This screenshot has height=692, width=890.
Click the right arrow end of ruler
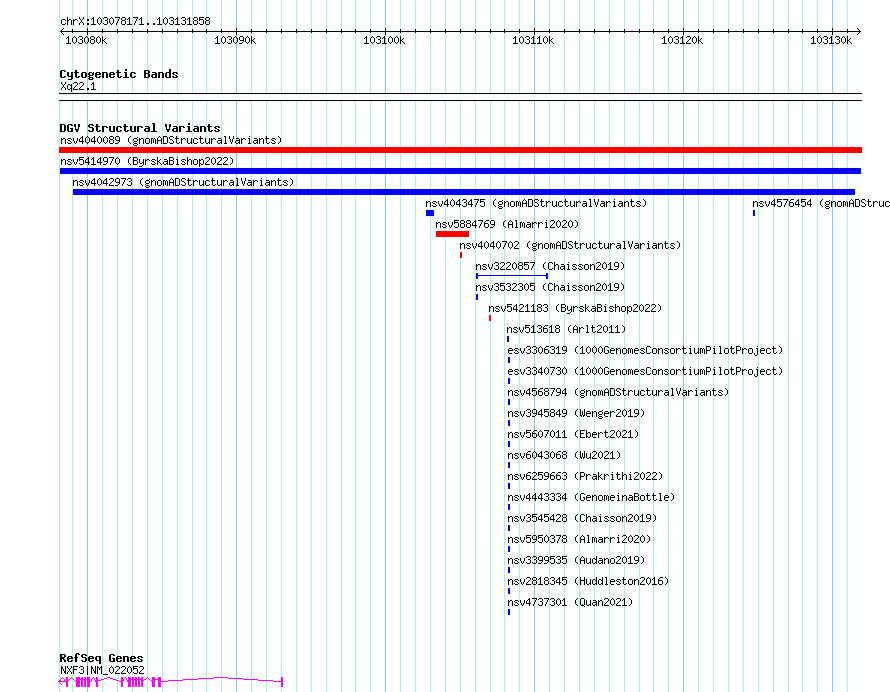coord(859,32)
